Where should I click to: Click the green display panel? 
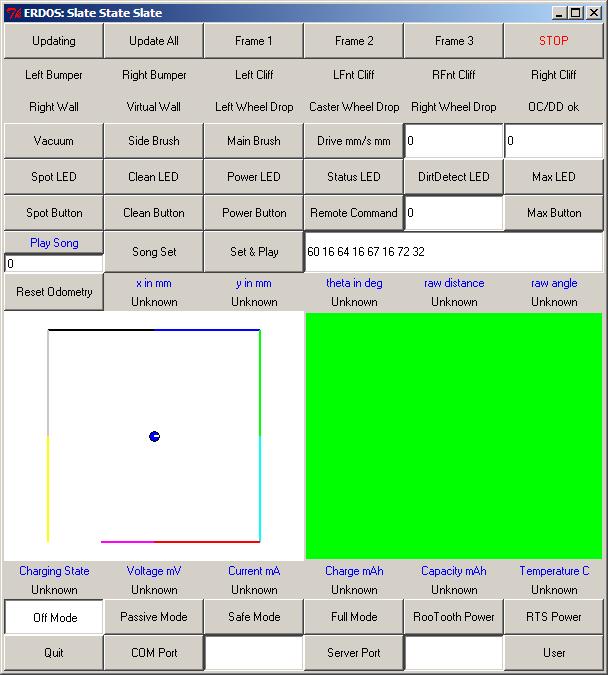pyautogui.click(x=454, y=435)
